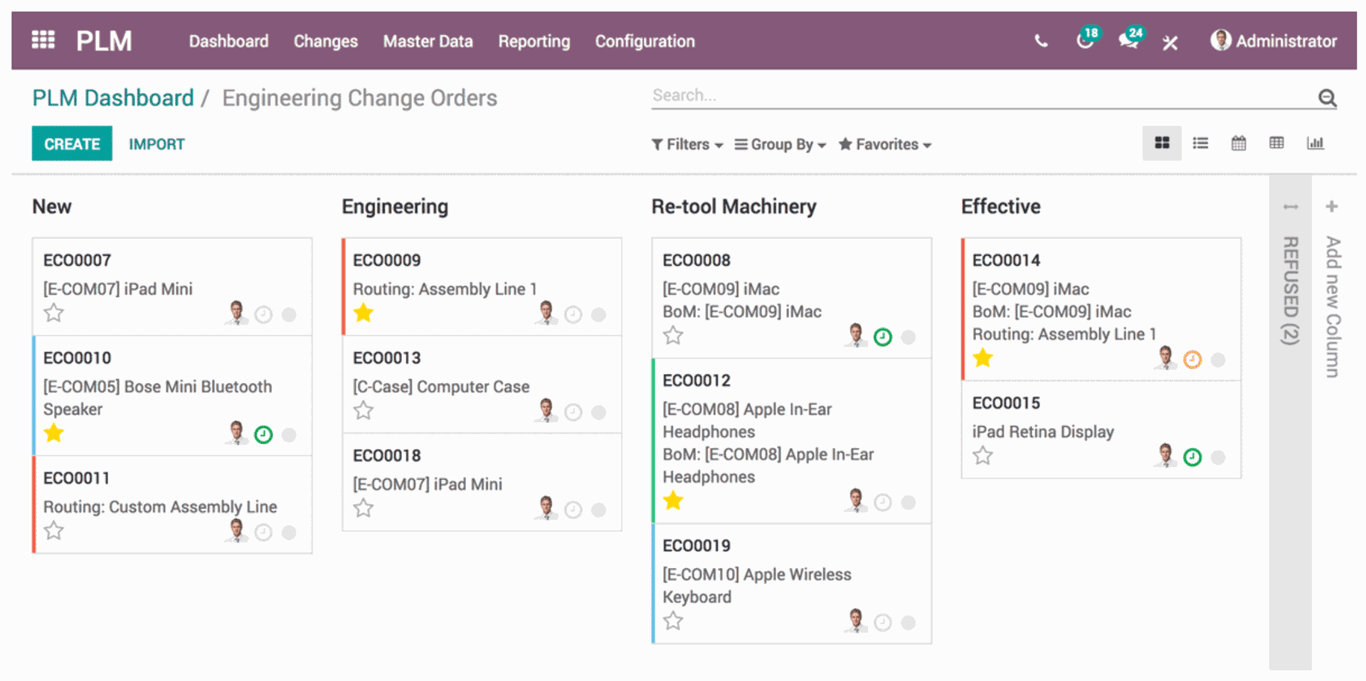The image size is (1366, 681).
Task: Open the Group By dropdown
Action: pyautogui.click(x=779, y=144)
